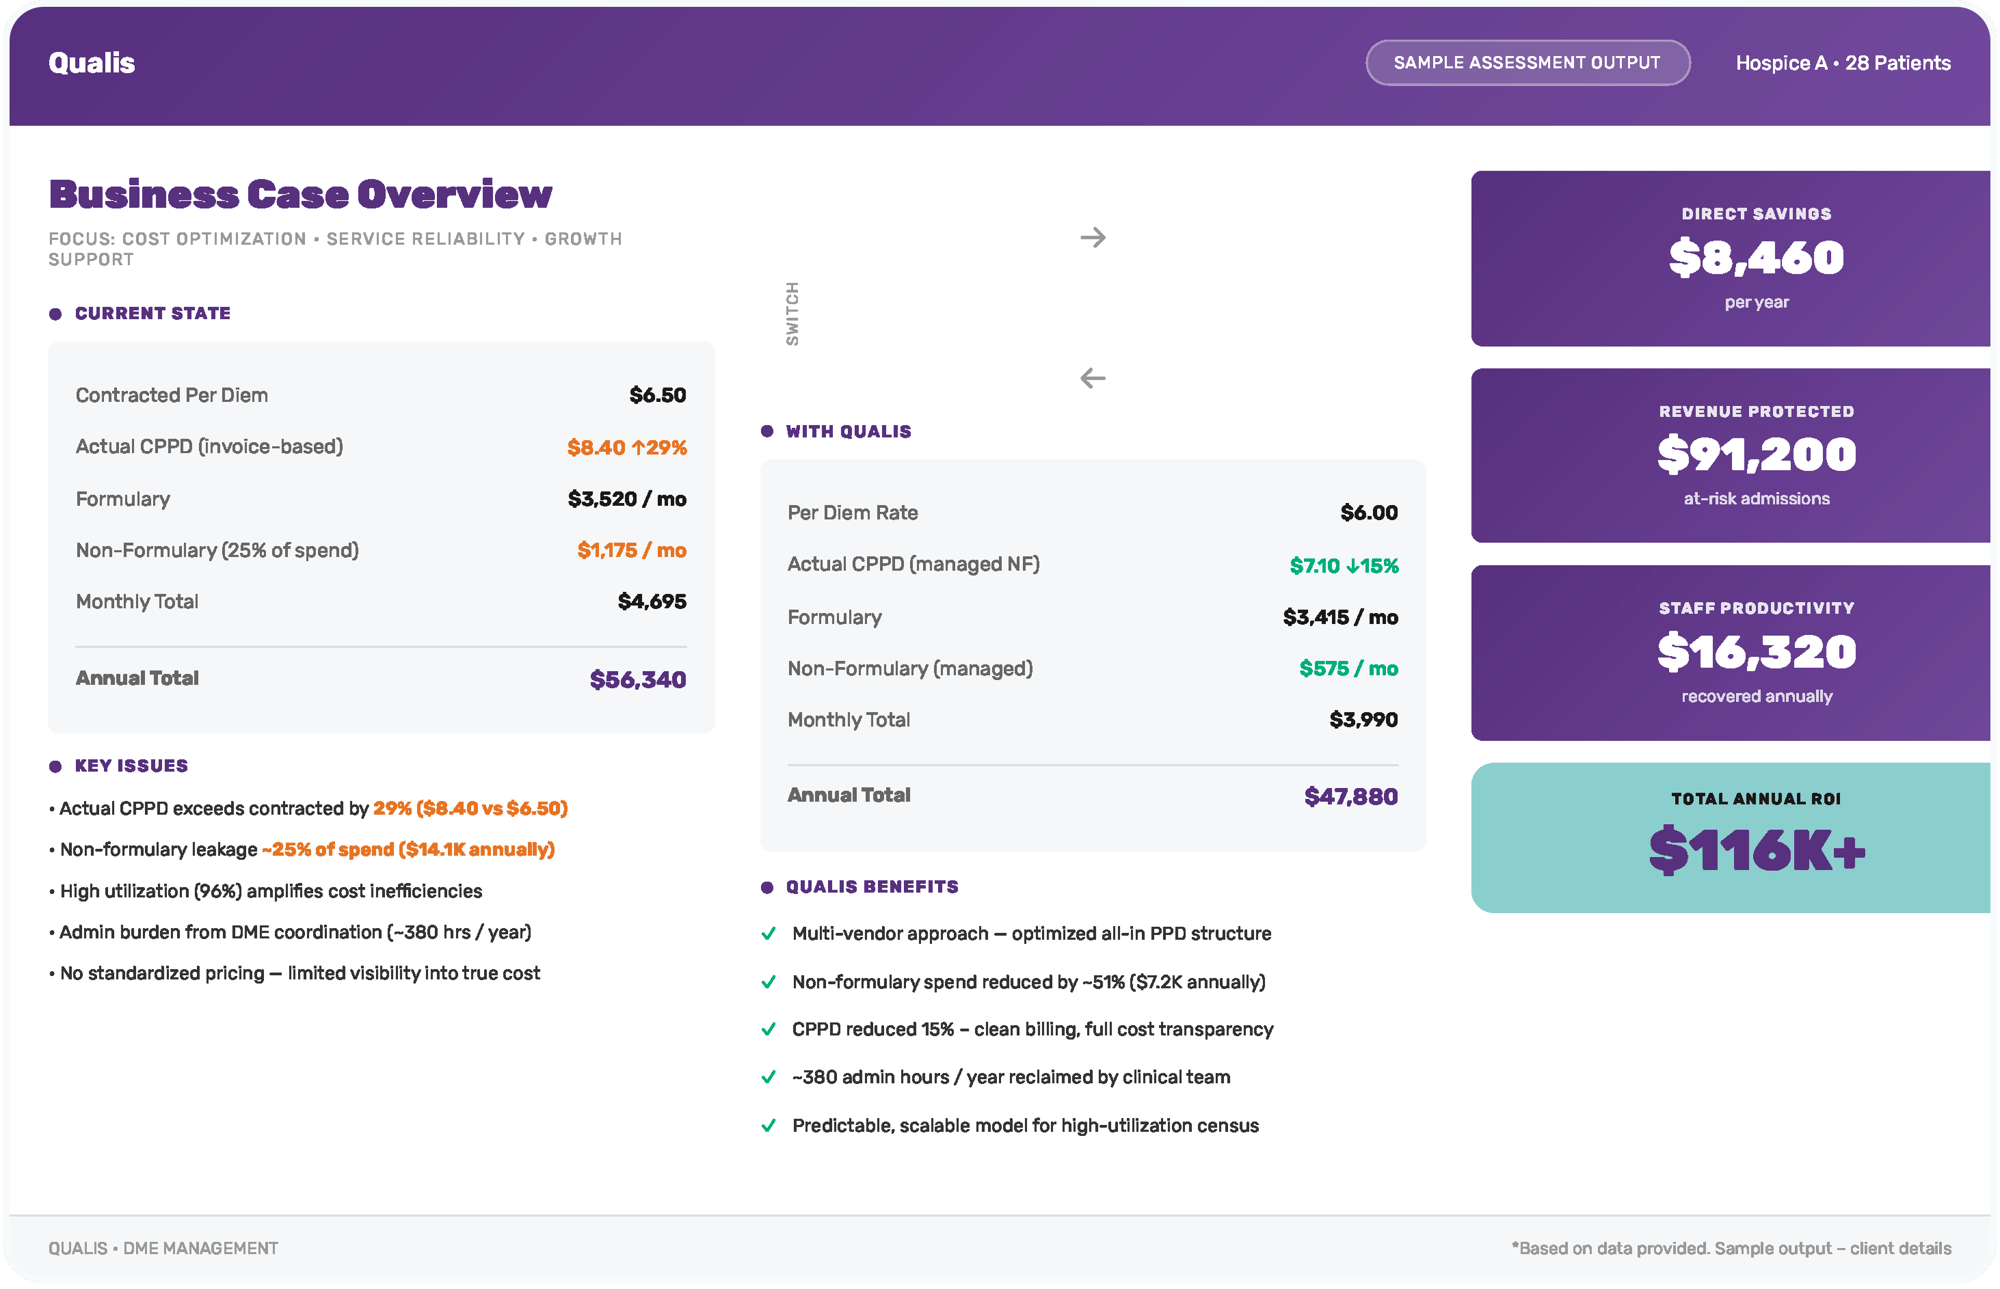Image resolution: width=2000 pixels, height=1289 pixels.
Task: Open the Direct Savings $8,460 card
Action: pyautogui.click(x=1730, y=259)
